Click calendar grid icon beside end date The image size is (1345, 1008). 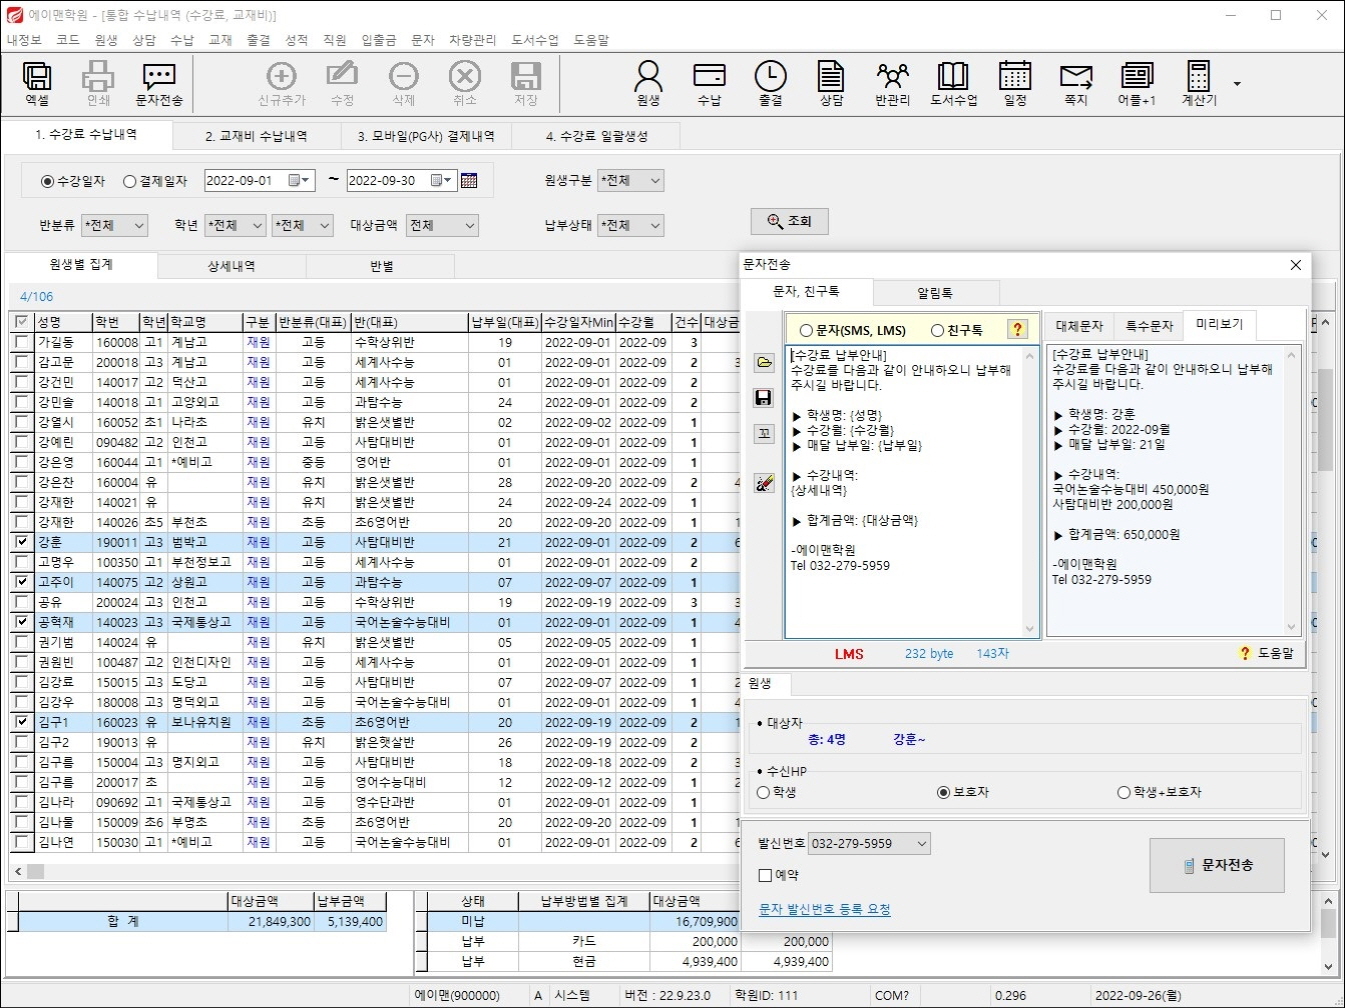(x=469, y=181)
